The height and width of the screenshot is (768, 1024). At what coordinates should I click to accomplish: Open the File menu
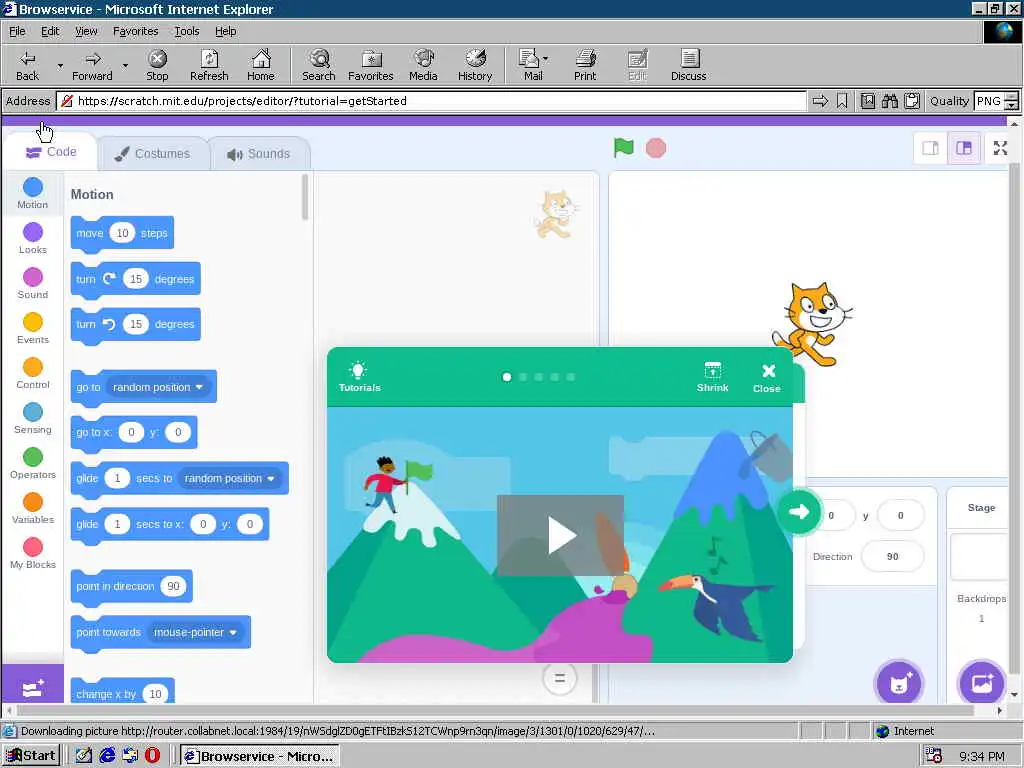[17, 31]
